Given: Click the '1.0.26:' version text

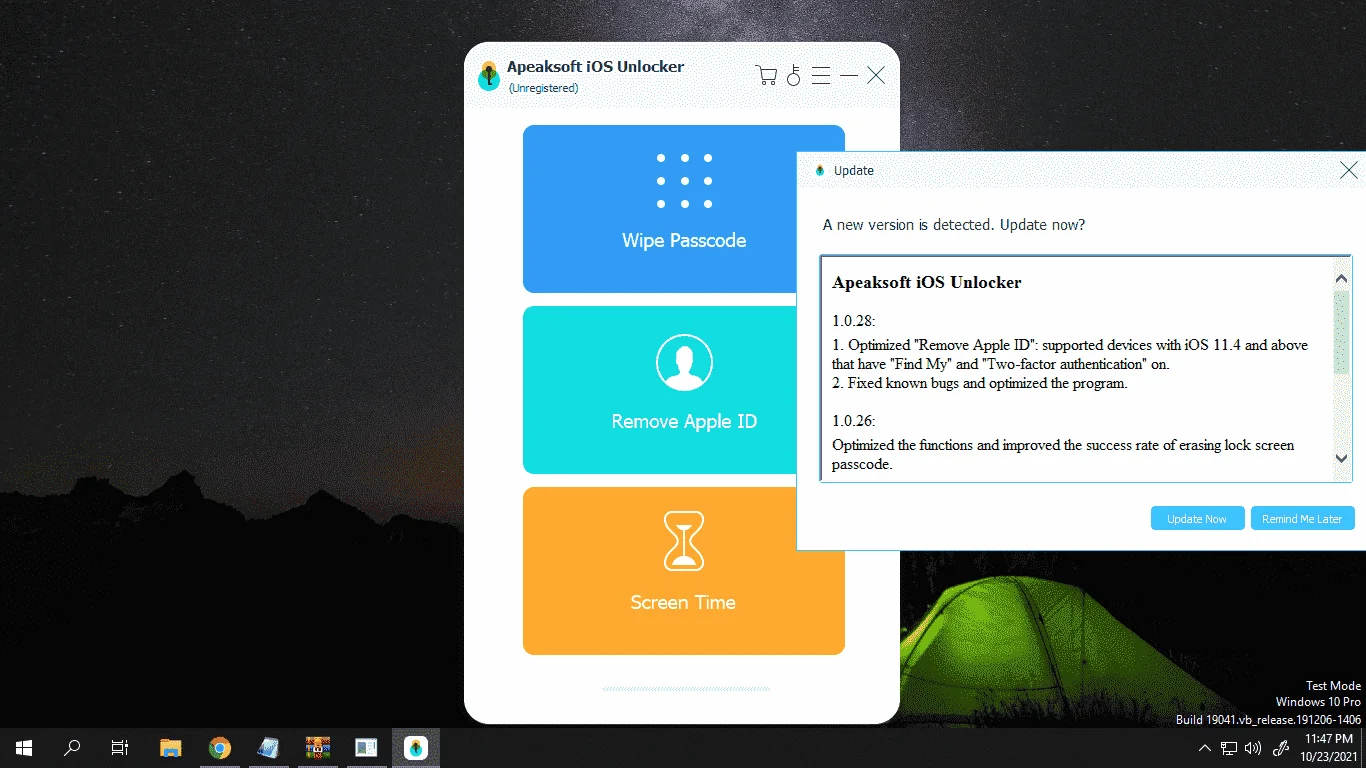Looking at the screenshot, I should [853, 420].
